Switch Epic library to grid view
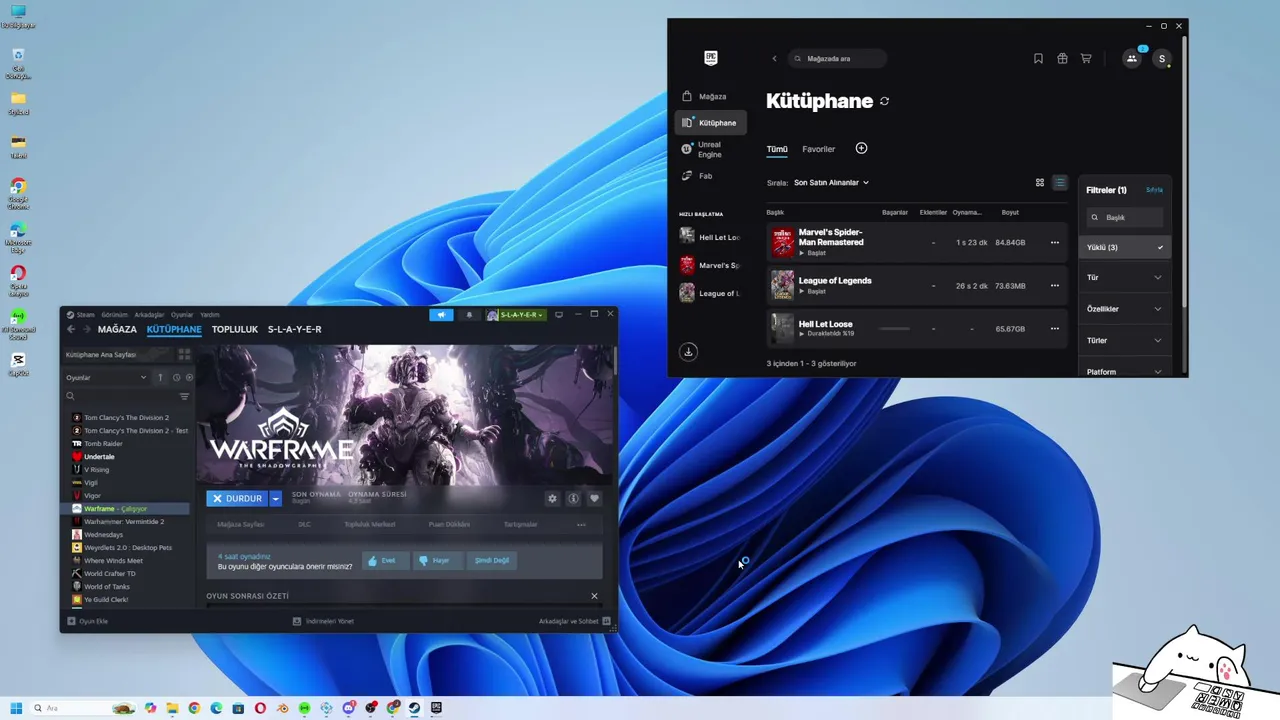1280x720 pixels. [x=1040, y=183]
